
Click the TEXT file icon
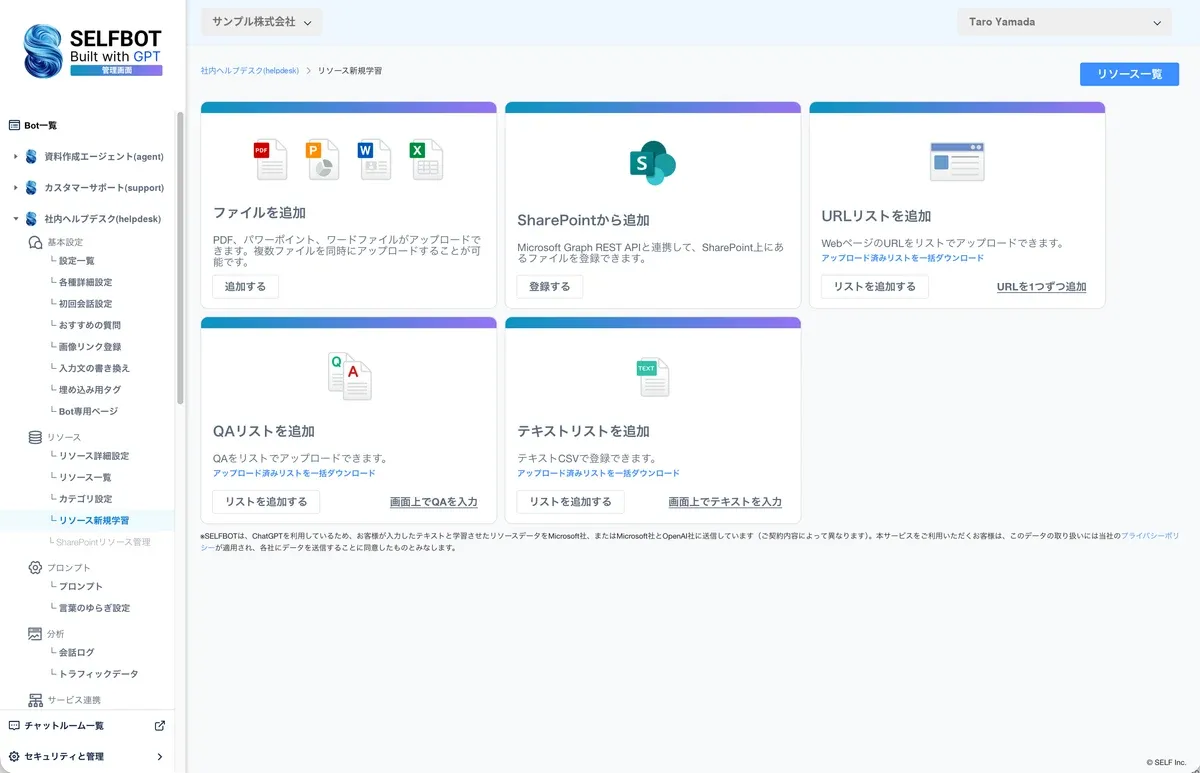click(653, 378)
